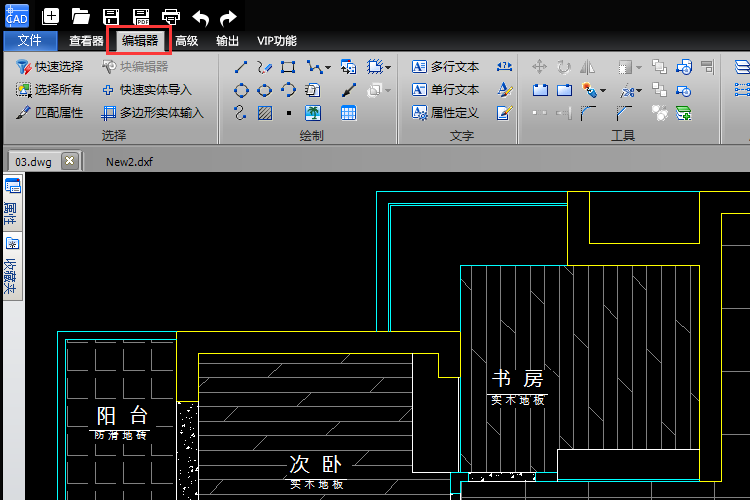Expand the Polyline tool dropdown arrow
Screen dimensions: 750x500
(x=328, y=67)
